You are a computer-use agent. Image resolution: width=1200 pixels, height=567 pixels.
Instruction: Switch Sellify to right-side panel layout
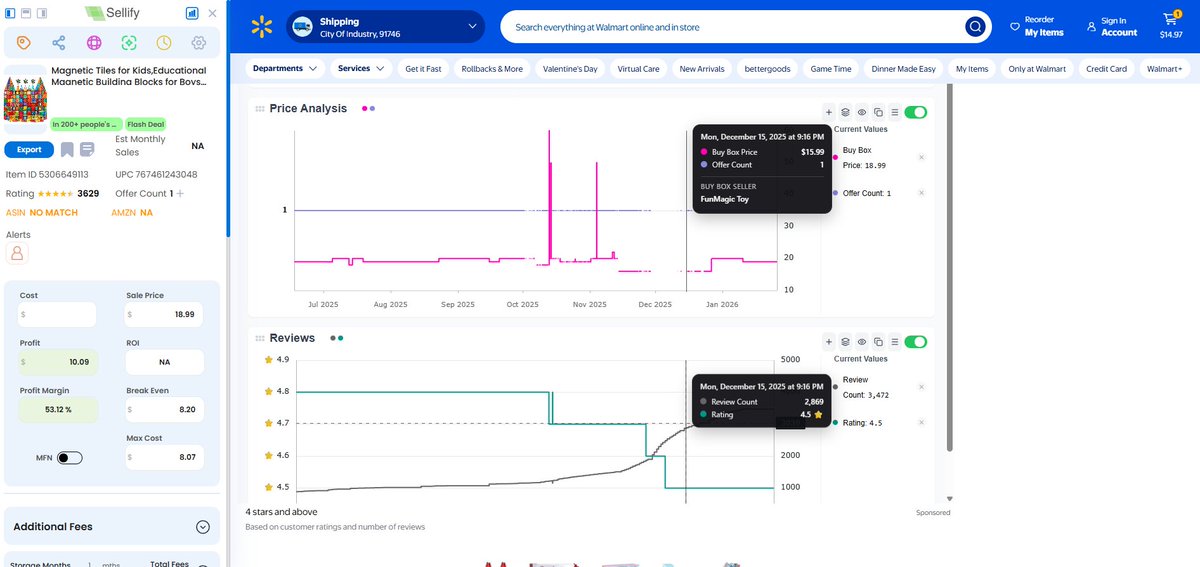point(43,14)
